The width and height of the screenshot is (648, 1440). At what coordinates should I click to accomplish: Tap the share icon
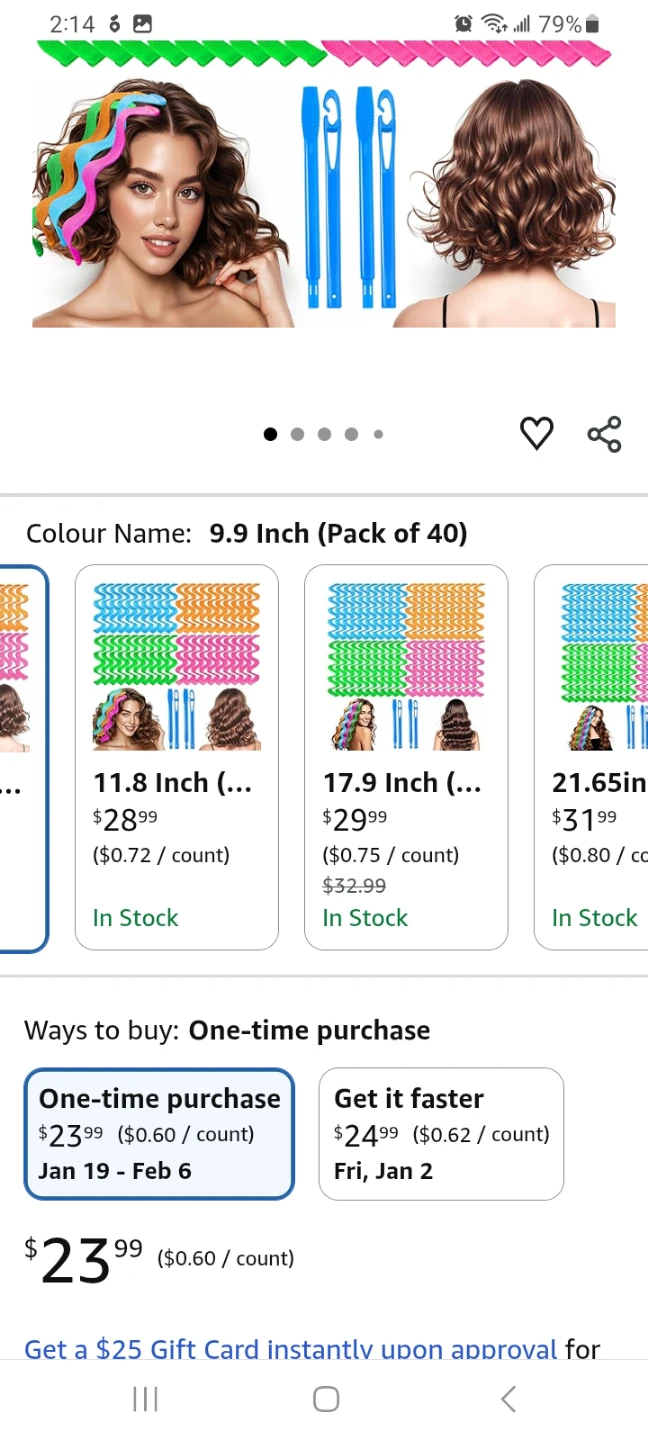[604, 434]
